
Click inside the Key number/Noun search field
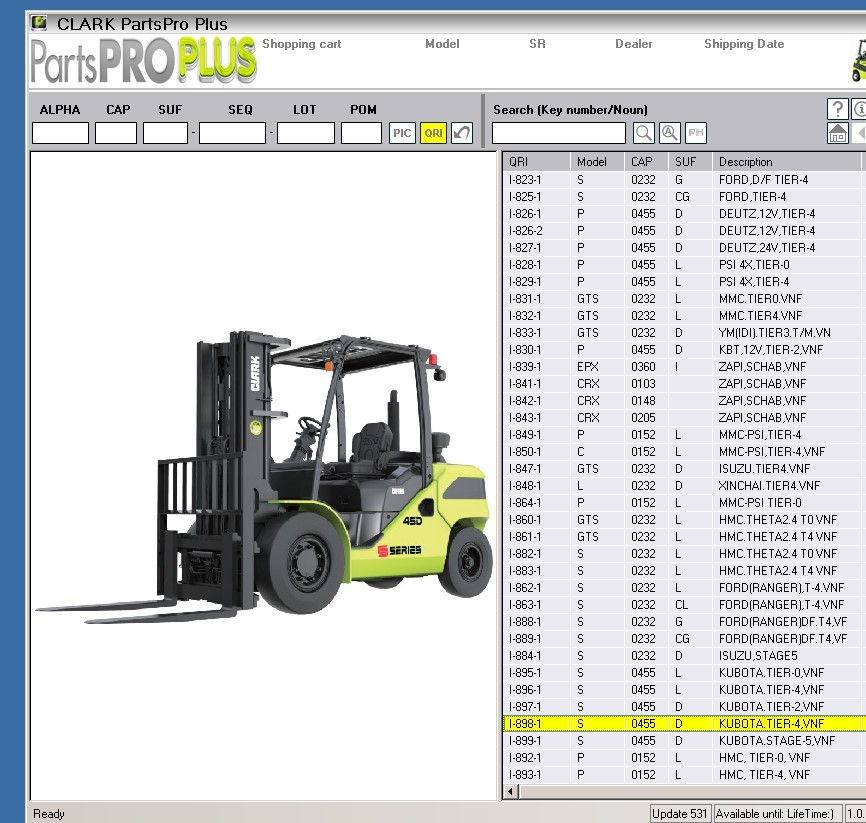pyautogui.click(x=558, y=132)
